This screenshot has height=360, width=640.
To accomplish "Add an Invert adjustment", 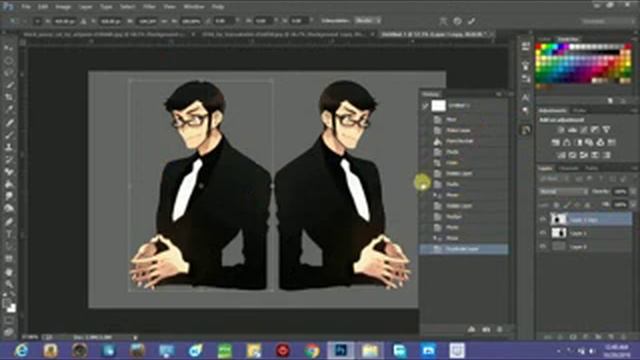I will [x=562, y=155].
